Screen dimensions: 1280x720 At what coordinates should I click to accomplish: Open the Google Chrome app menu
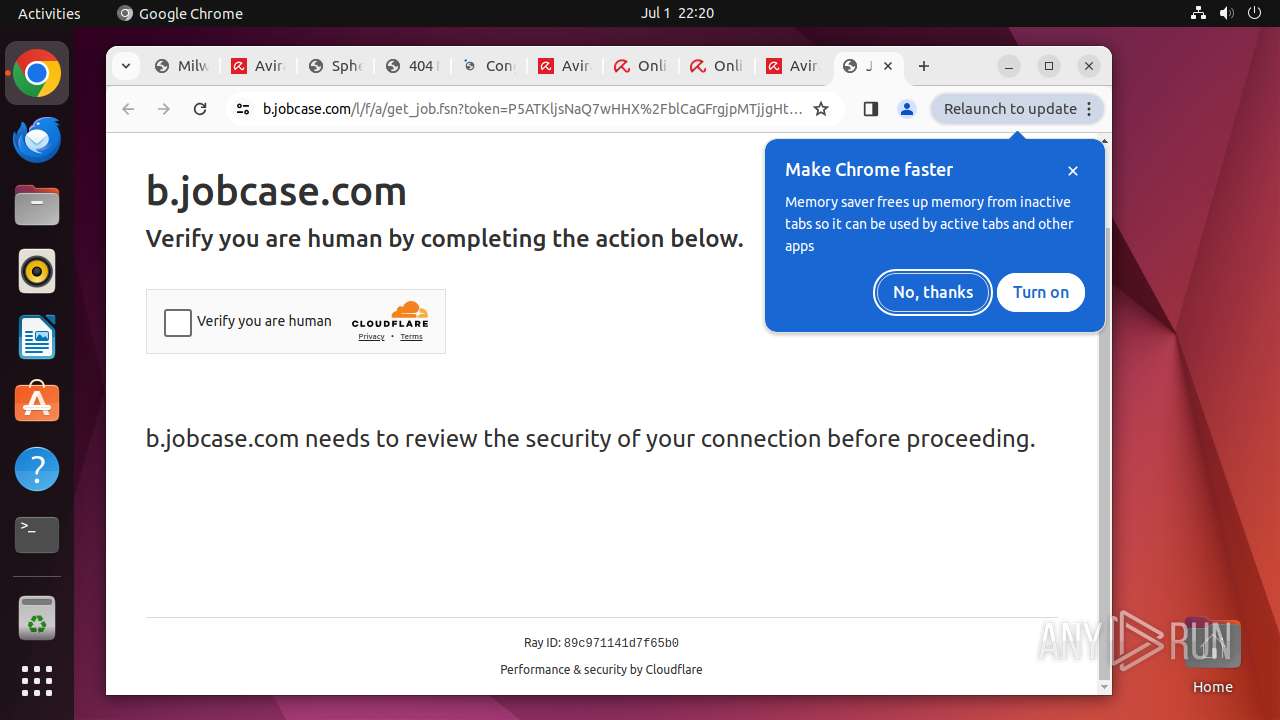coord(180,13)
